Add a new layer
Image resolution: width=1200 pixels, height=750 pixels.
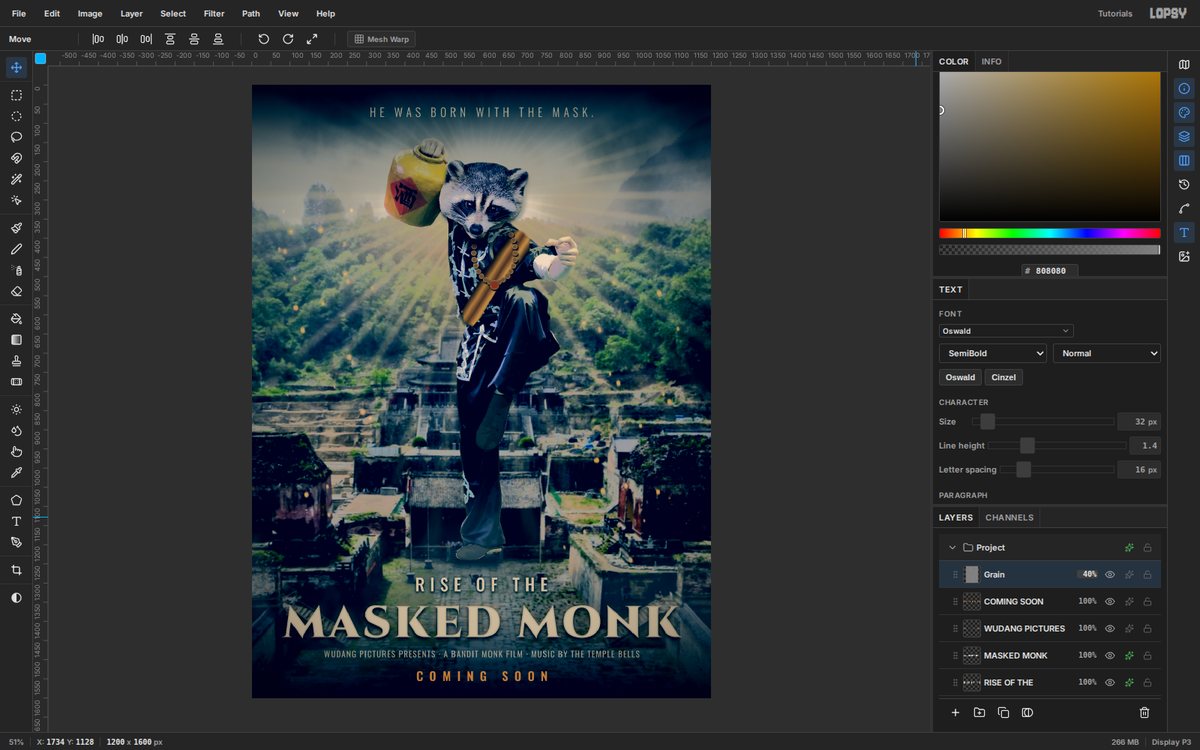click(955, 713)
